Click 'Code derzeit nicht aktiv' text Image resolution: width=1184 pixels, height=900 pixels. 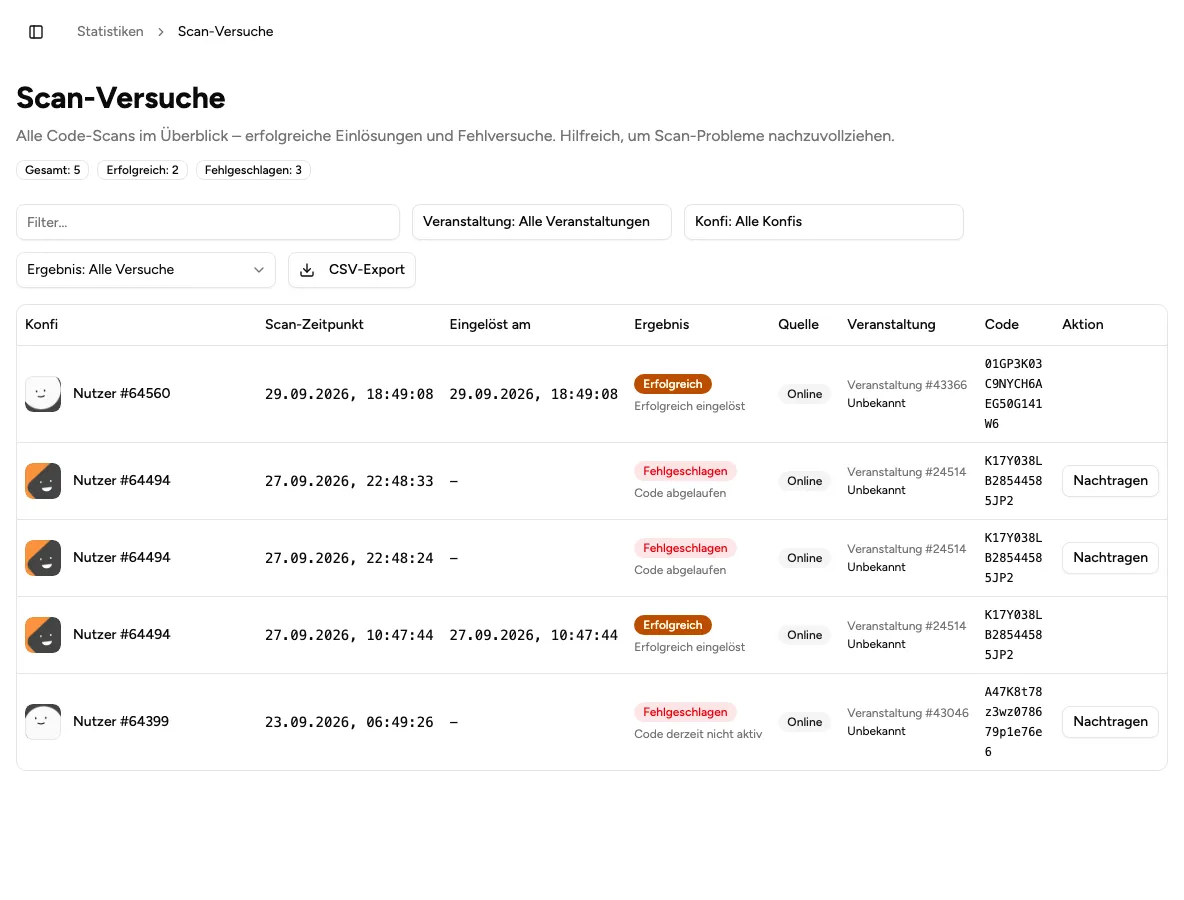[x=698, y=734]
